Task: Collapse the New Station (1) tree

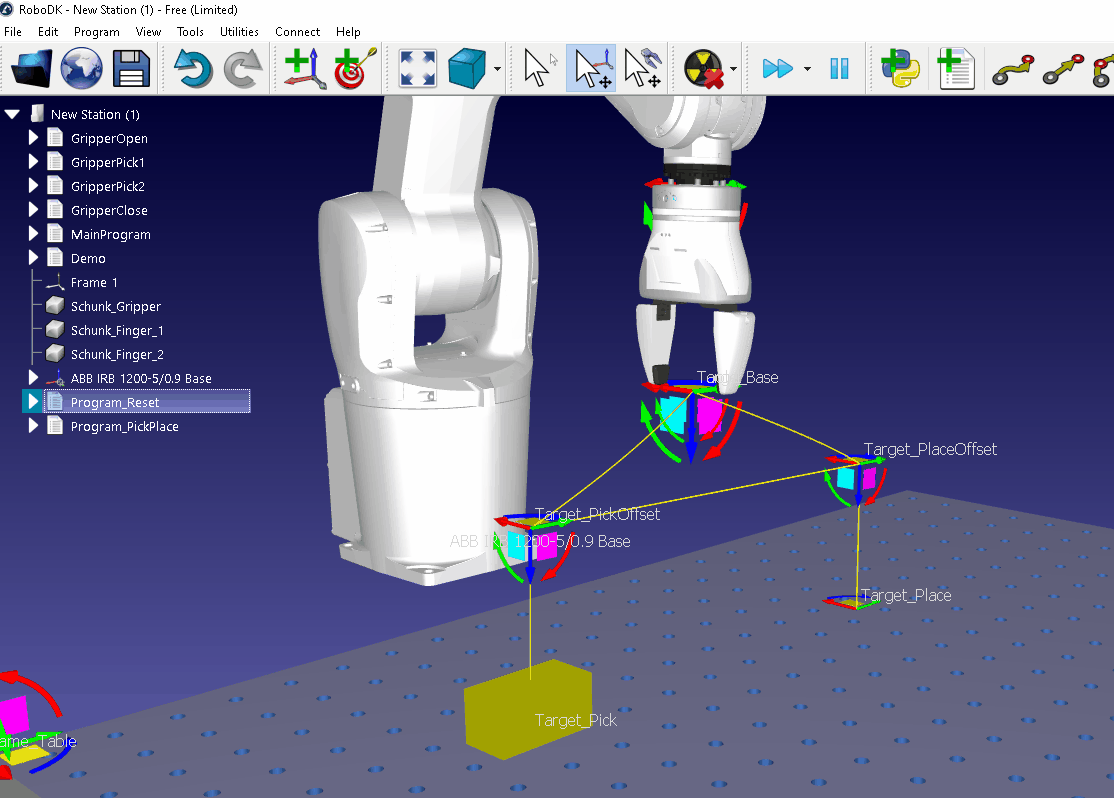Action: click(12, 114)
